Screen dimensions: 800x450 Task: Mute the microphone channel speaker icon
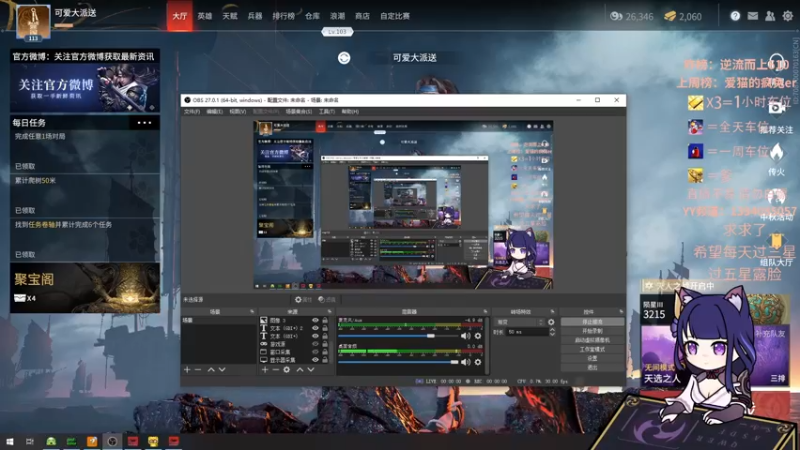point(465,336)
